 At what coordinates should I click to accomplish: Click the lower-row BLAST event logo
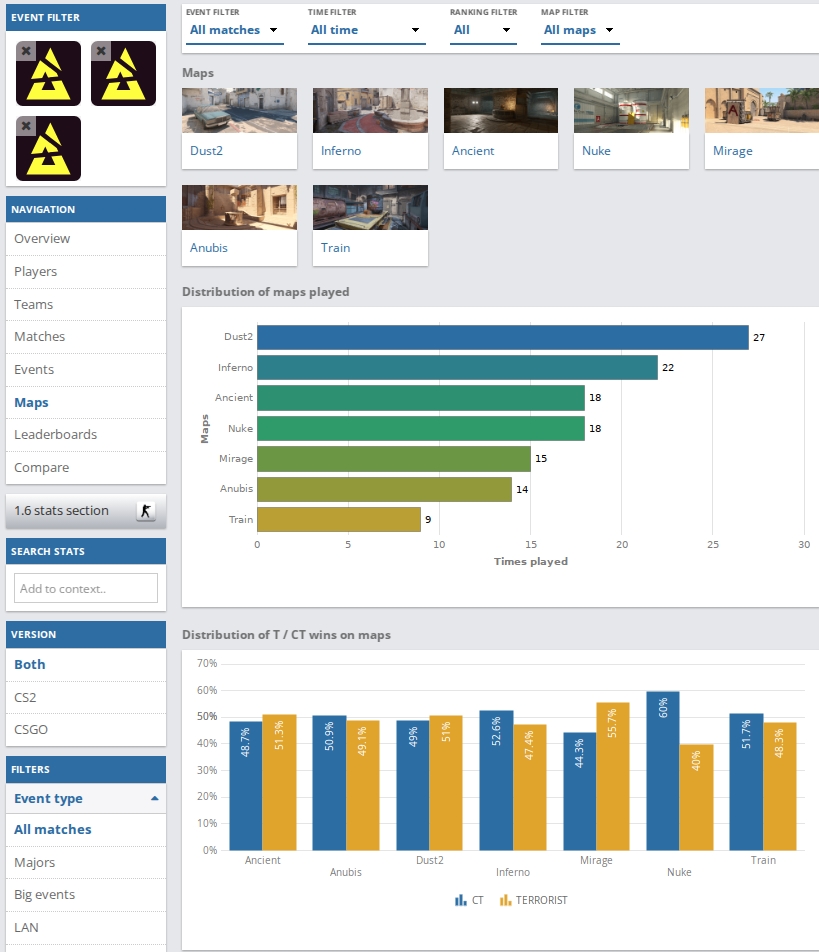pyautogui.click(x=49, y=149)
